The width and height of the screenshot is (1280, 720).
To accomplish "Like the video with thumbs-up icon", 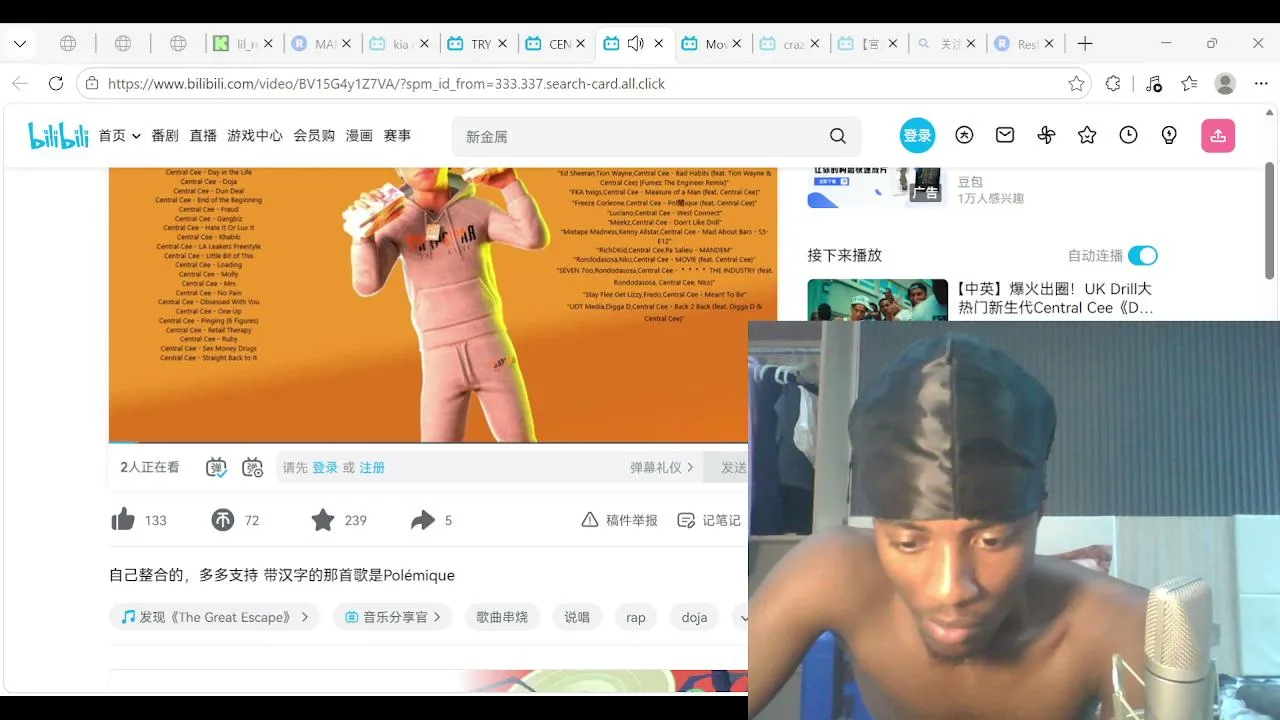I will 123,520.
